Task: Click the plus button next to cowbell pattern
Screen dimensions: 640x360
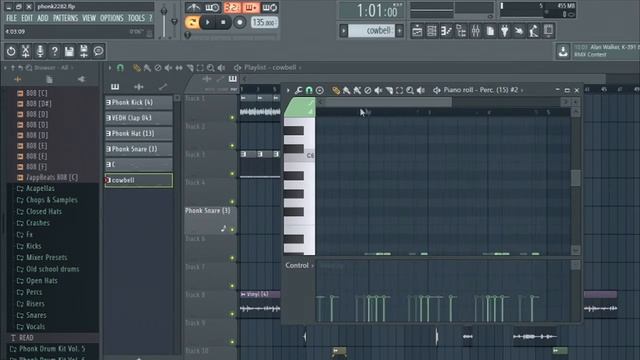Action: (x=400, y=31)
